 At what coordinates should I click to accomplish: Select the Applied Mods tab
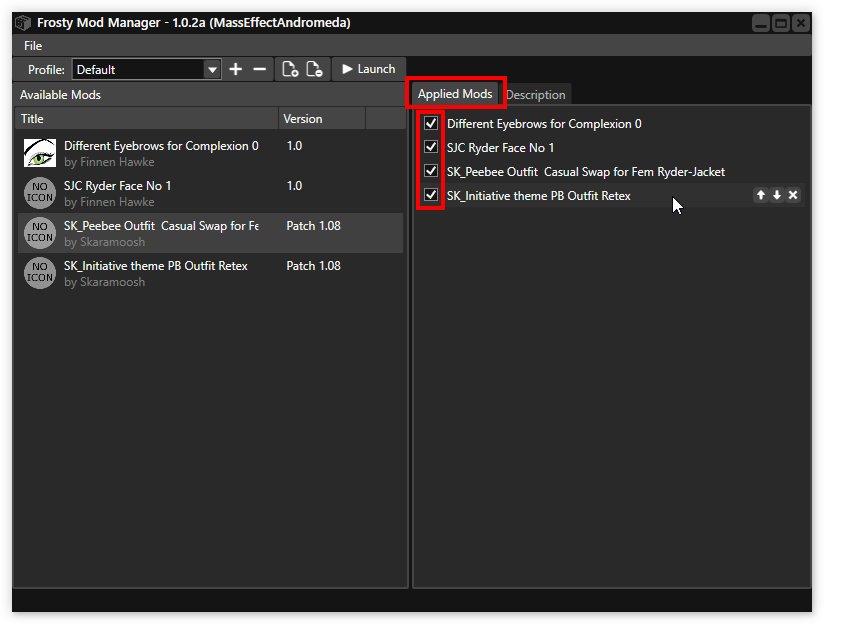455,94
